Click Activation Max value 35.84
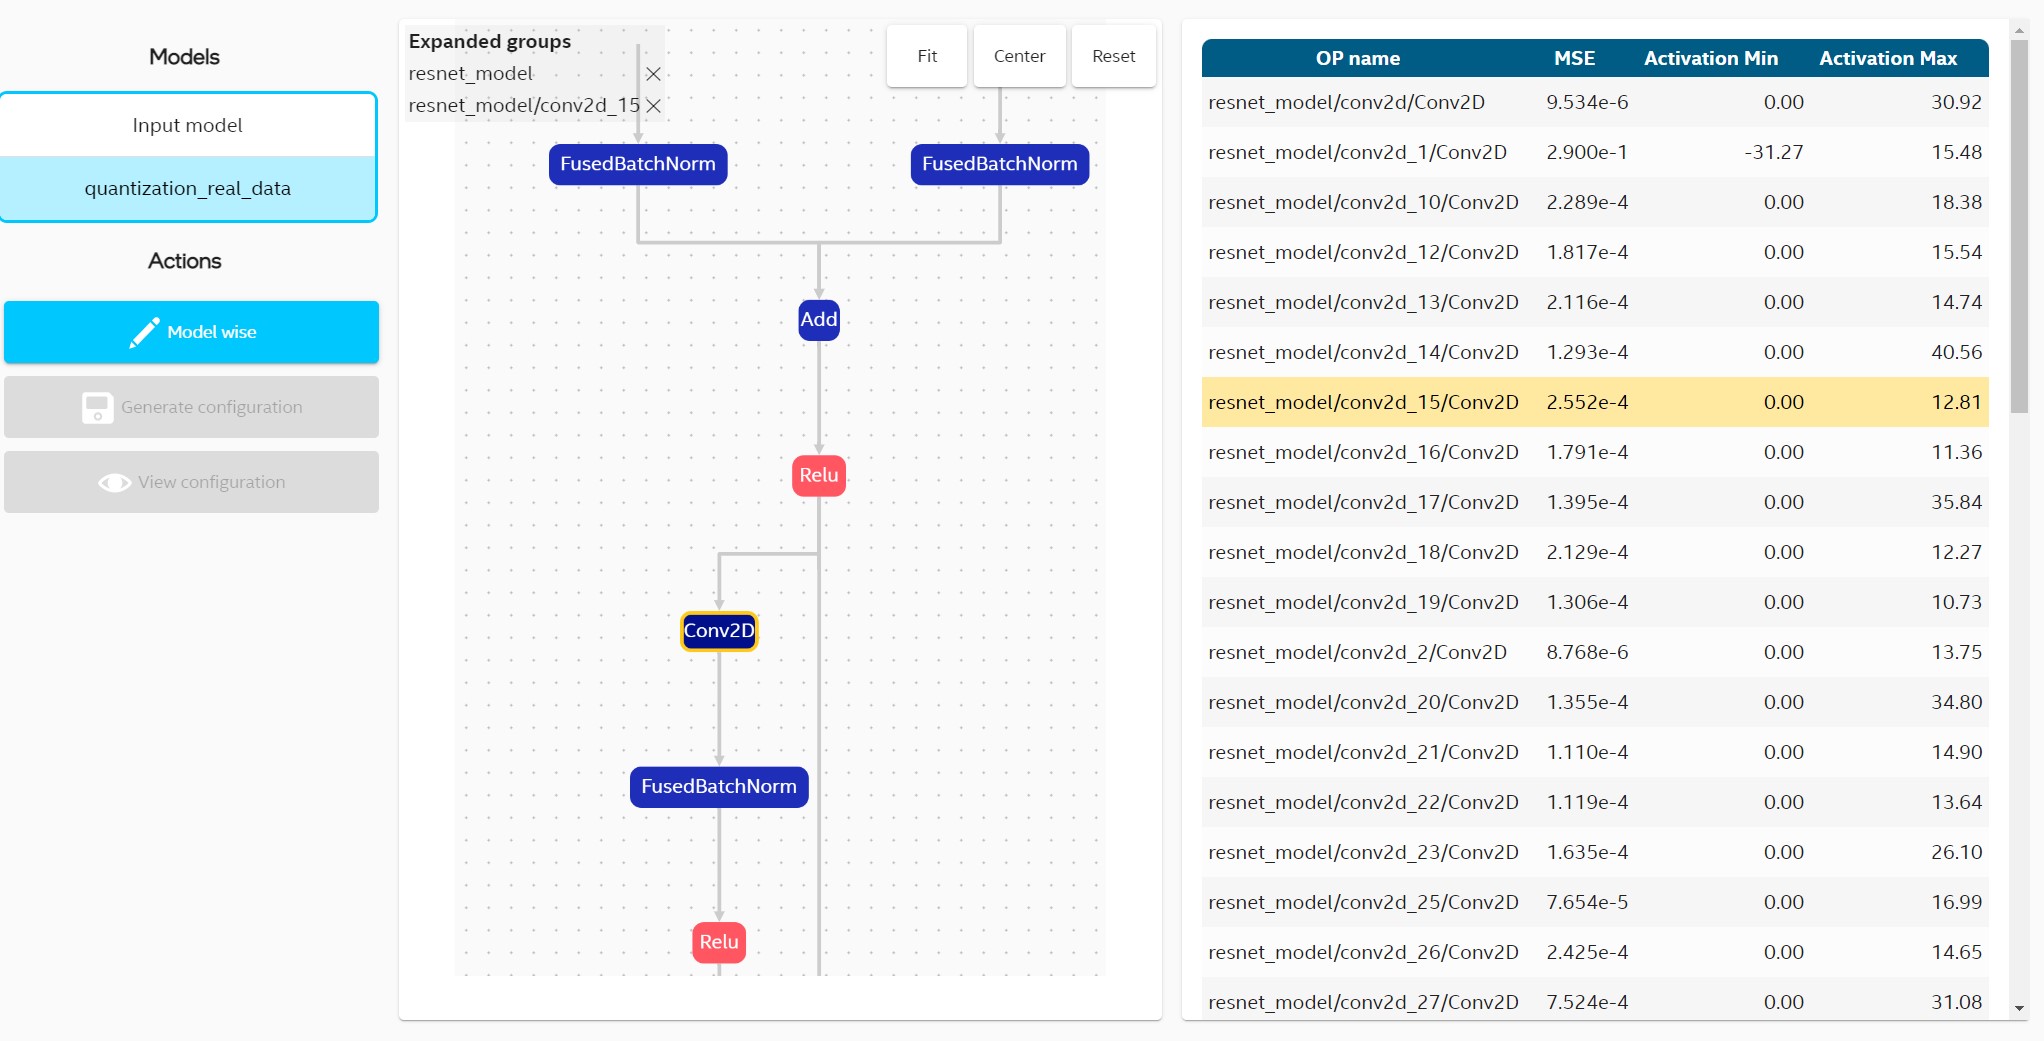 click(x=1956, y=502)
